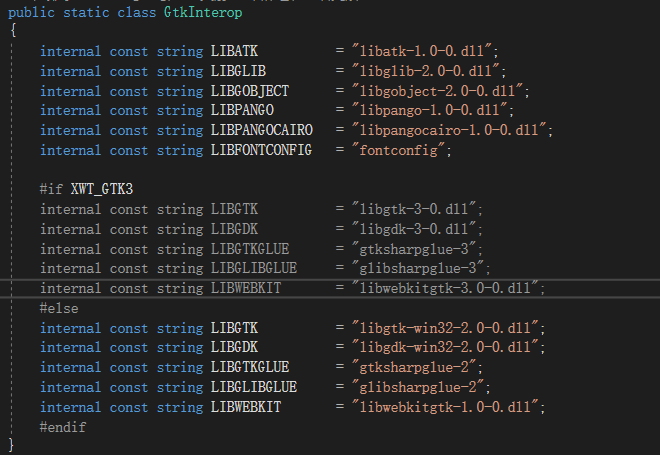
Task: Click the "libgdk-3-0.dll" string
Action: tap(414, 229)
